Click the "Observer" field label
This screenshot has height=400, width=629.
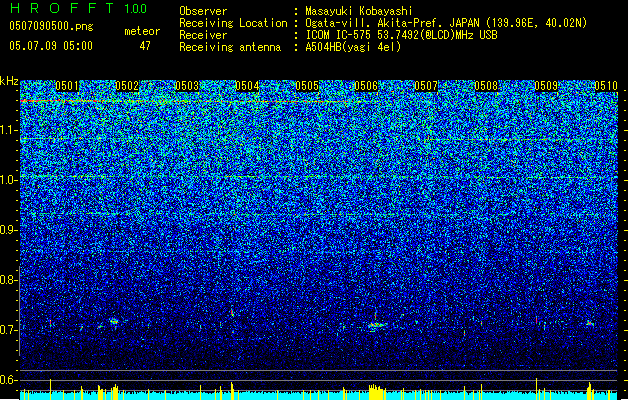click(203, 11)
